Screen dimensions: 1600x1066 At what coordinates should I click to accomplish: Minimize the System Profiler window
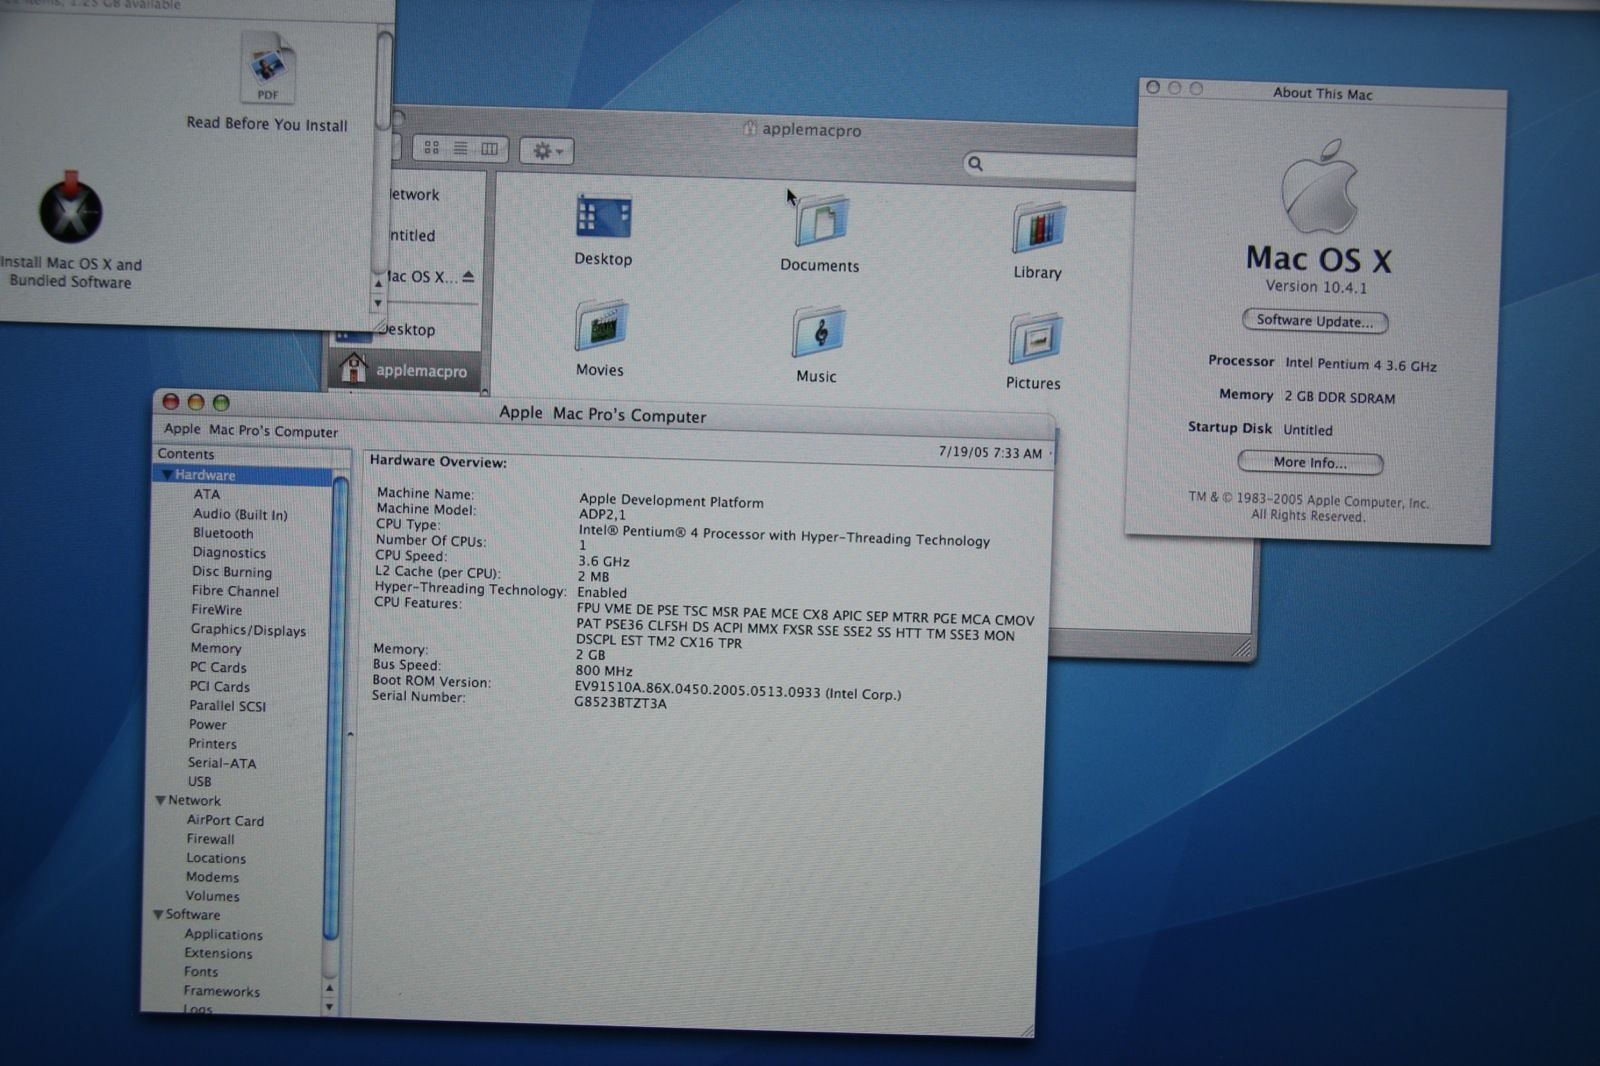196,402
